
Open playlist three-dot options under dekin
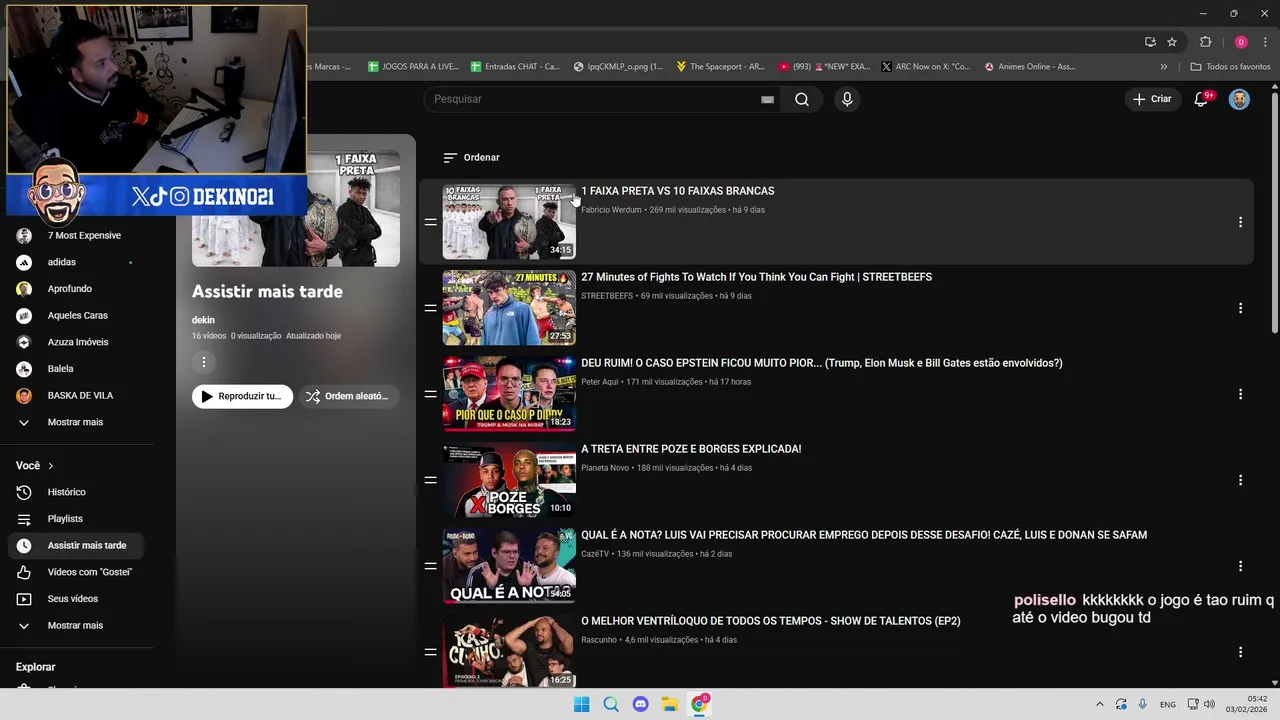[203, 362]
